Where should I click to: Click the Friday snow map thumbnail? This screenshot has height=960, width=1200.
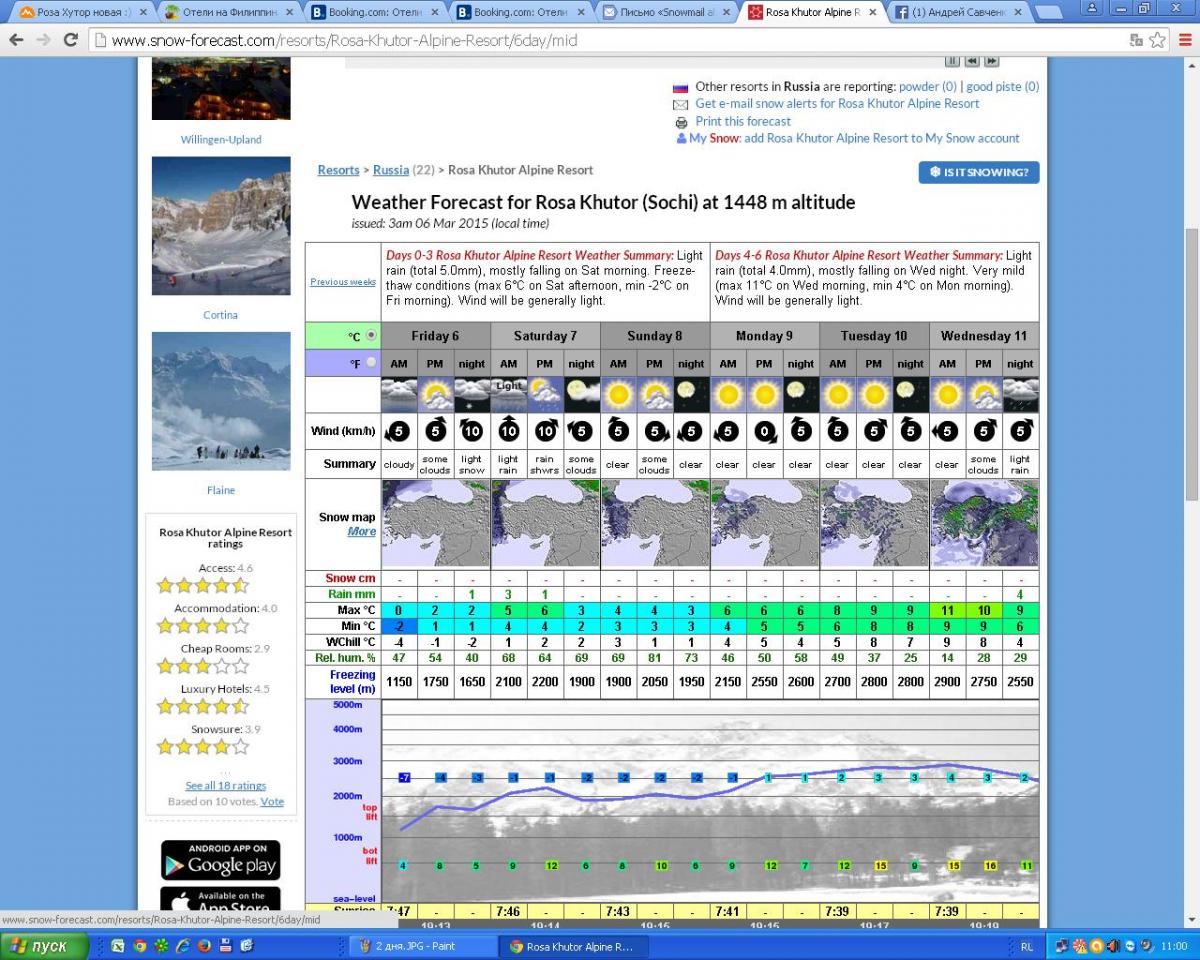[436, 524]
